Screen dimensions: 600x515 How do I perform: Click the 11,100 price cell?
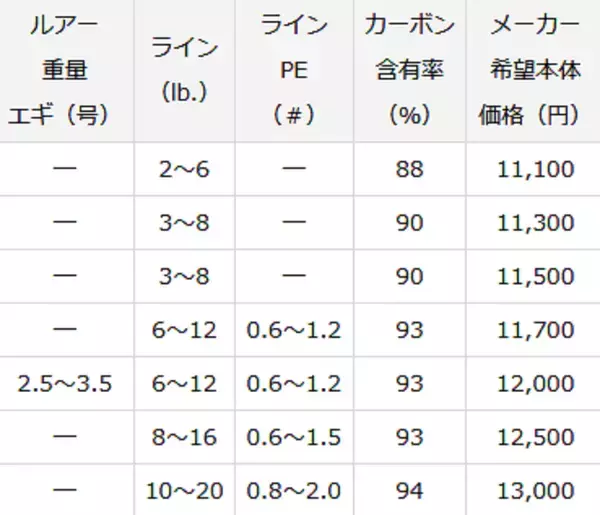pyautogui.click(x=535, y=169)
